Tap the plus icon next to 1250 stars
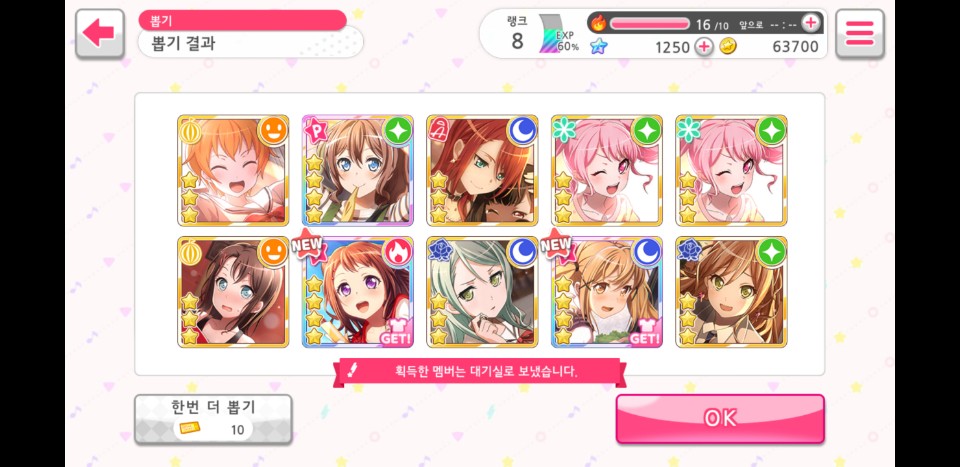Image resolution: width=960 pixels, height=467 pixels. pyautogui.click(x=704, y=47)
